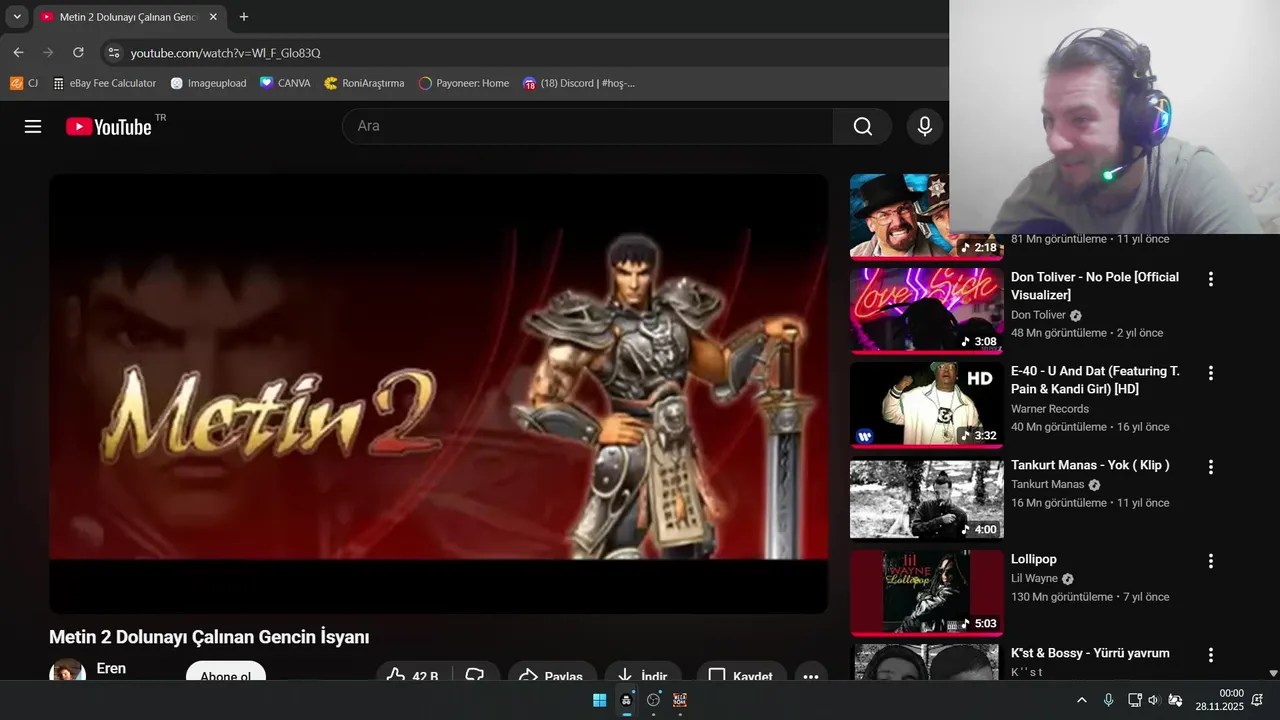Viewport: 1280px width, 720px height.
Task: Open options menu for Lollipop video
Action: [x=1210, y=561]
